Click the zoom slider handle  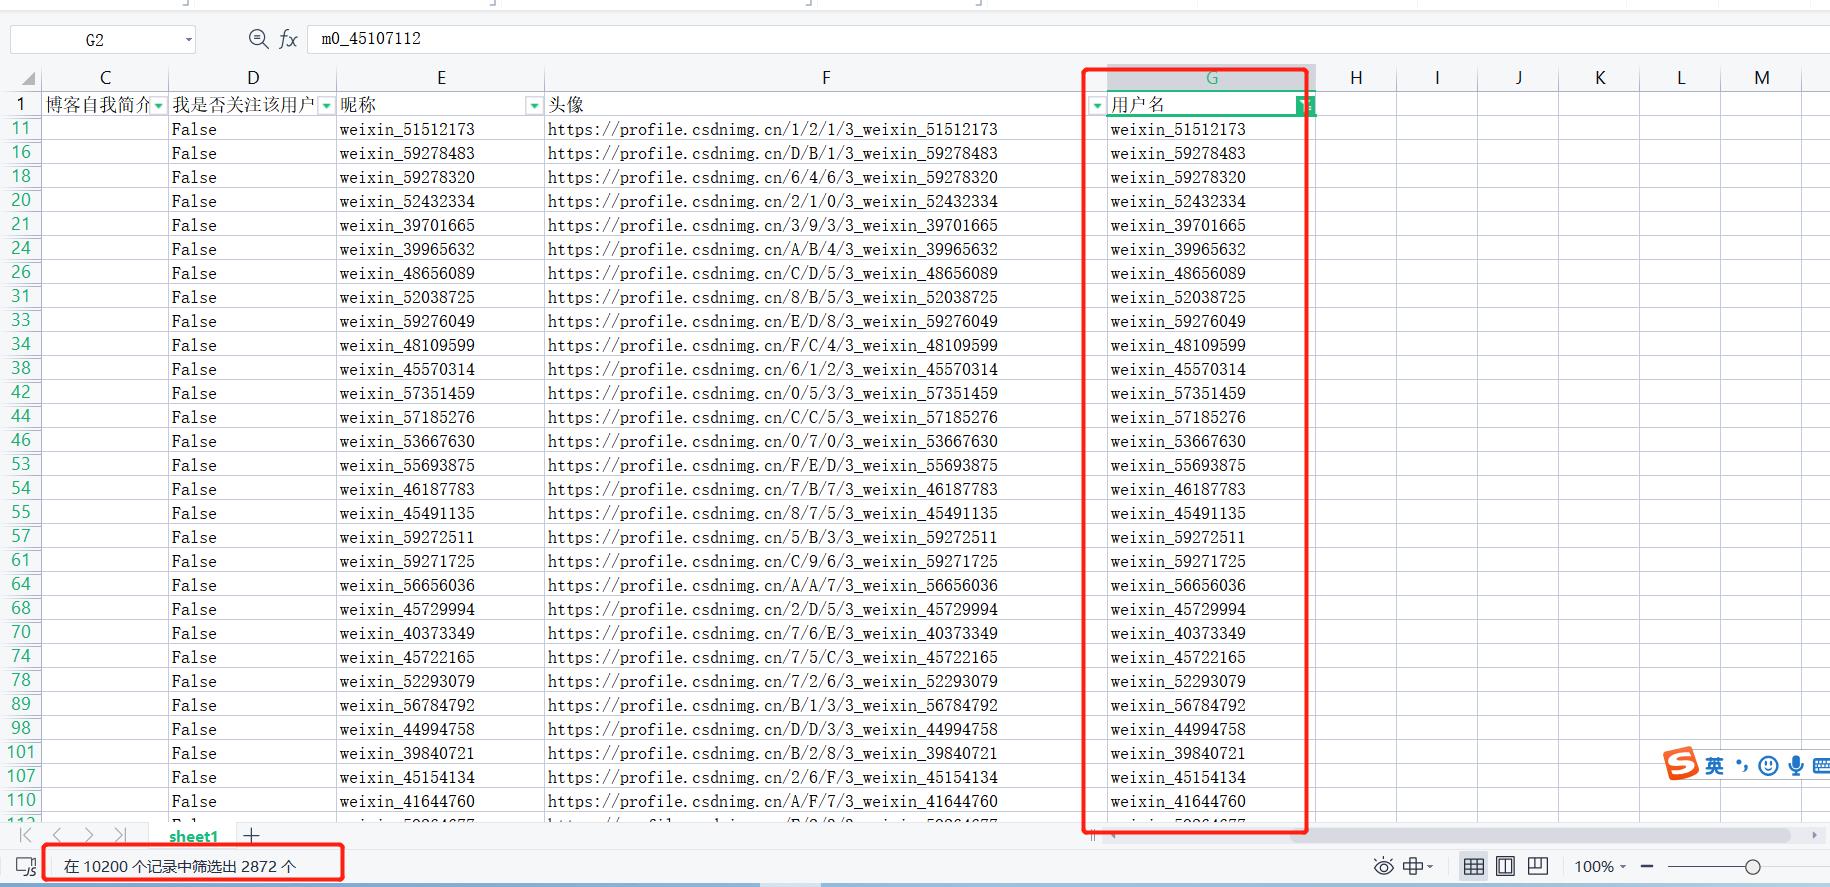pos(1752,867)
